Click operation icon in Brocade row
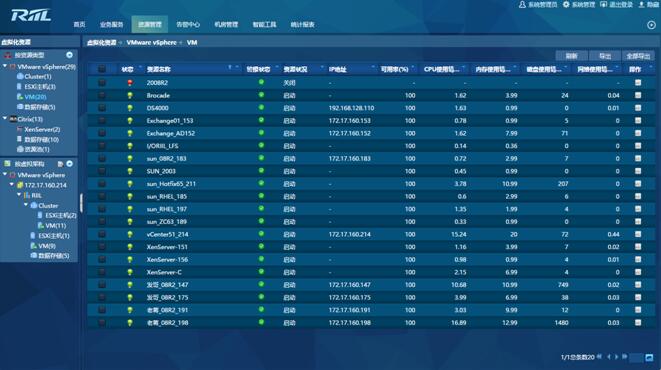Screen dimensions: 661x370 point(638,95)
